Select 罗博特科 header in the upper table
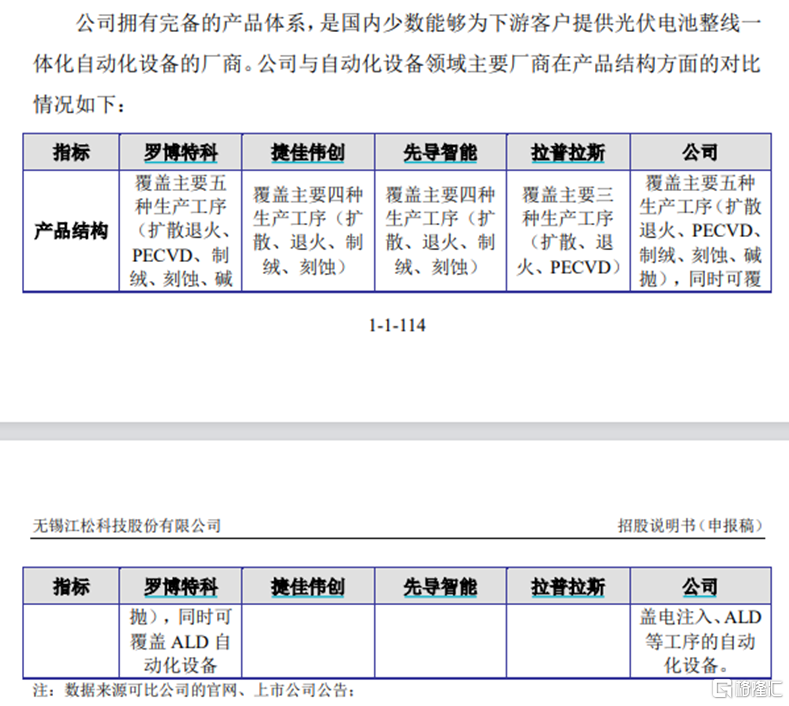The width and height of the screenshot is (789, 706). click(181, 152)
